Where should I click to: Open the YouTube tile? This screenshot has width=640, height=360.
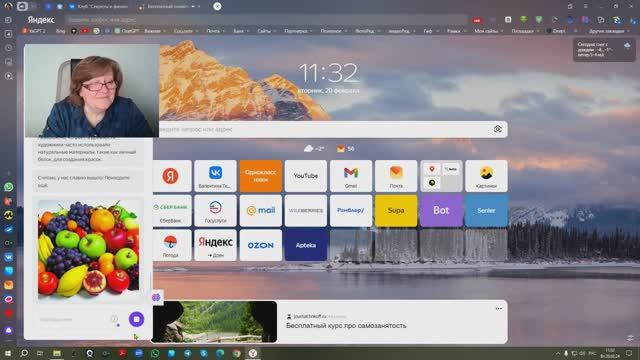[x=306, y=176]
